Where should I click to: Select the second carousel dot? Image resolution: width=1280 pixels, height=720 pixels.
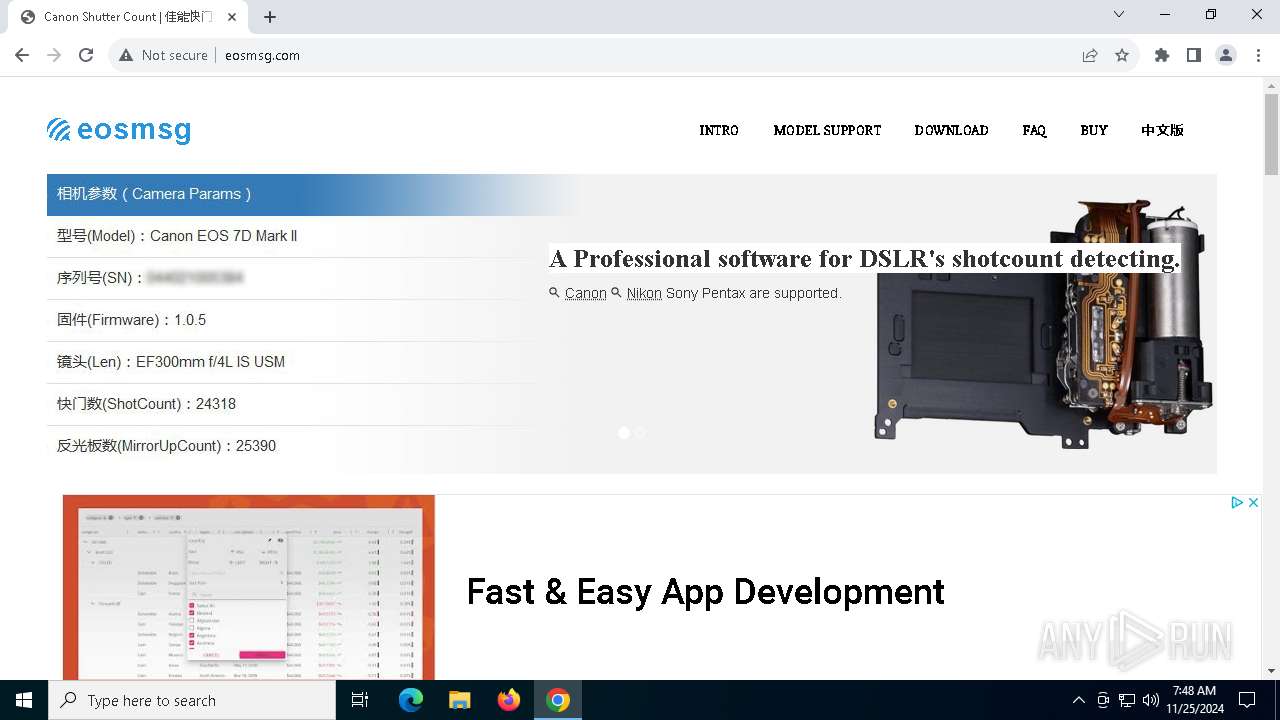click(640, 433)
